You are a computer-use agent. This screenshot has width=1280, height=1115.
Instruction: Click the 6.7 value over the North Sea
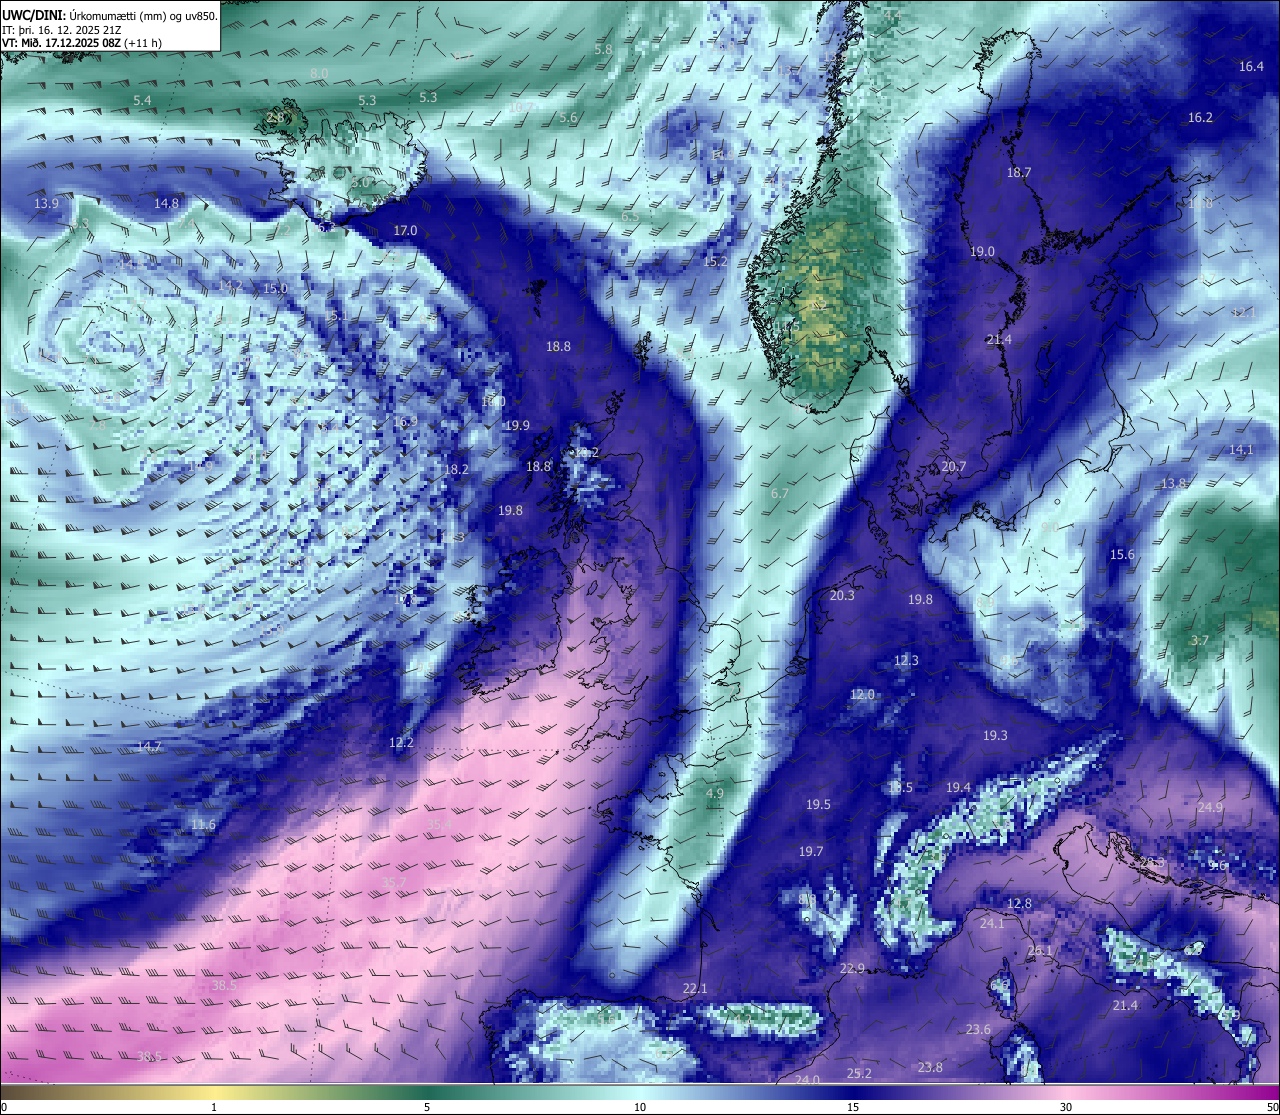click(x=779, y=493)
